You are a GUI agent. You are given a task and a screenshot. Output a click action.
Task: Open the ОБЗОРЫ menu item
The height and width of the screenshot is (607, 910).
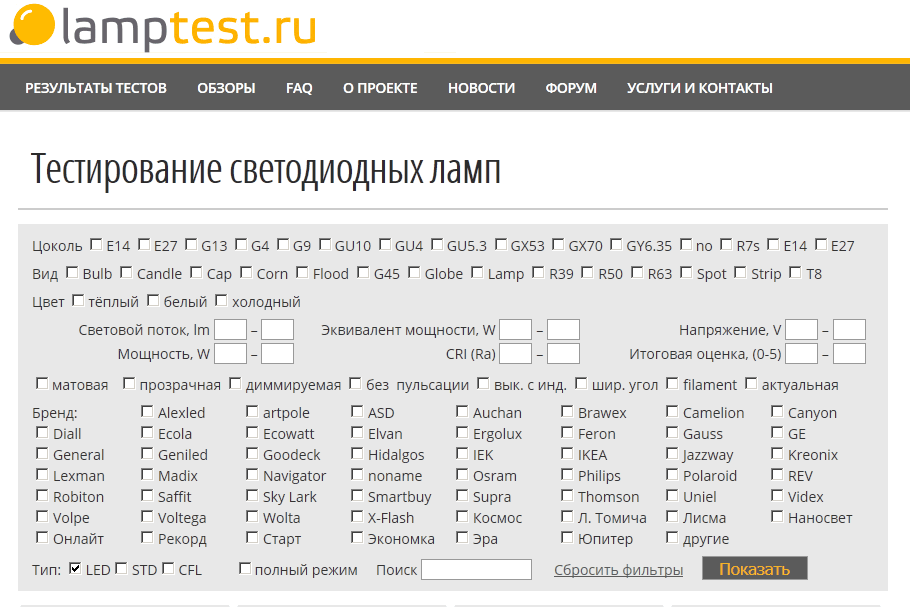tap(226, 88)
